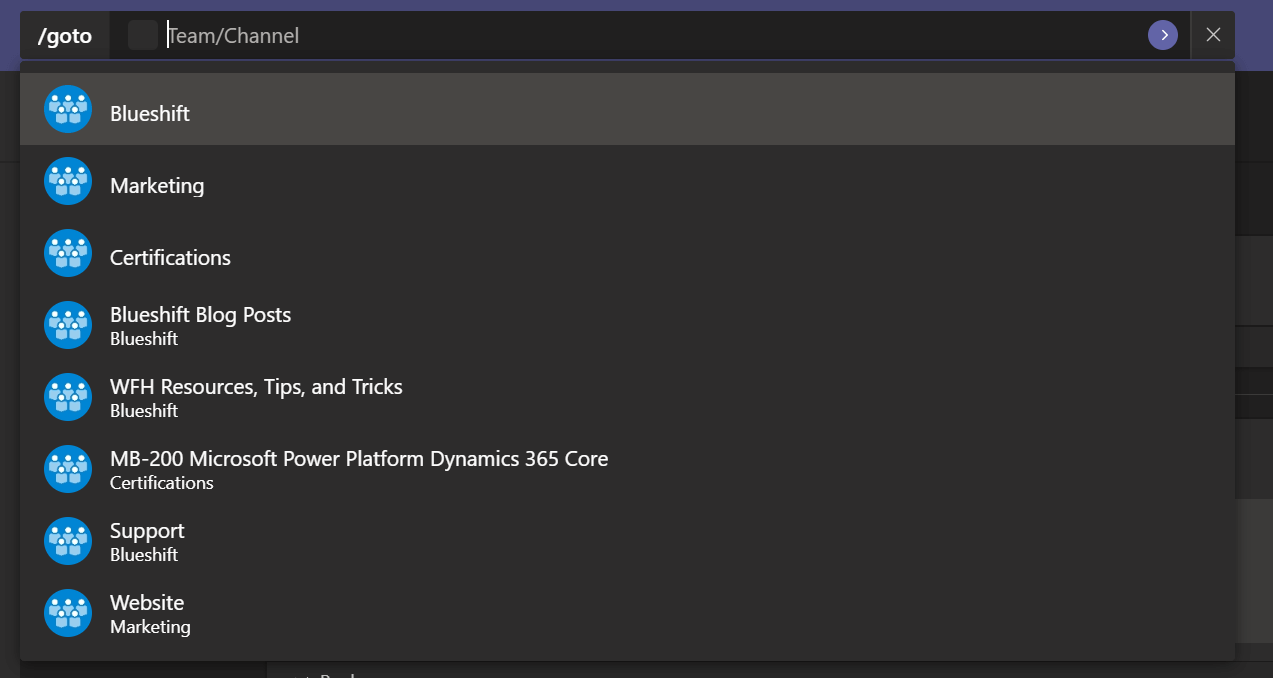Open the Support channel in Blueshift

[x=627, y=541]
